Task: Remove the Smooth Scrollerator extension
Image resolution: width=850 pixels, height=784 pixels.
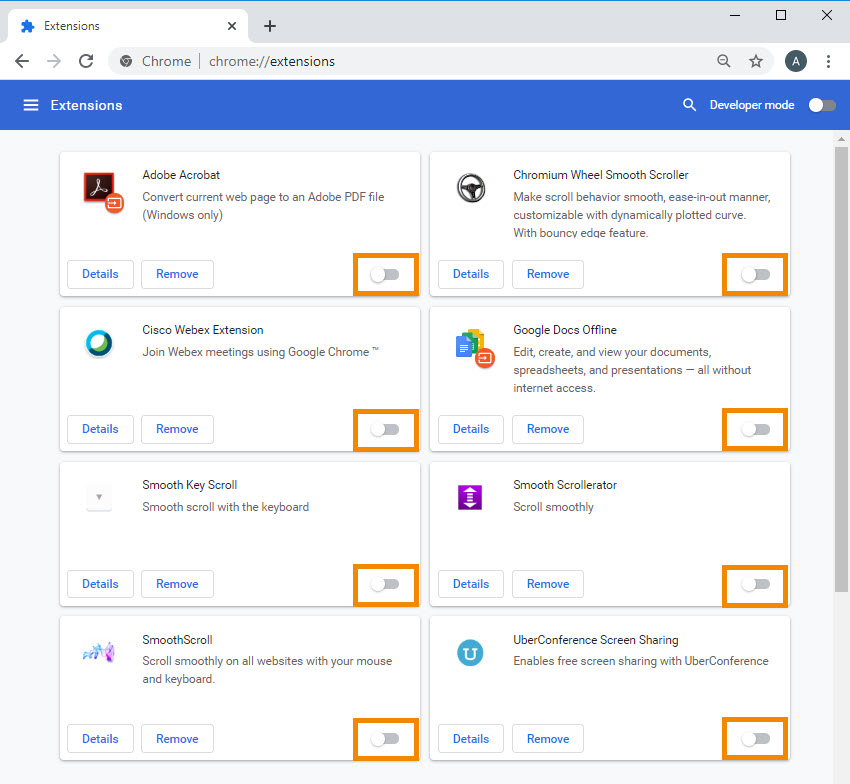Action: pyautogui.click(x=547, y=584)
